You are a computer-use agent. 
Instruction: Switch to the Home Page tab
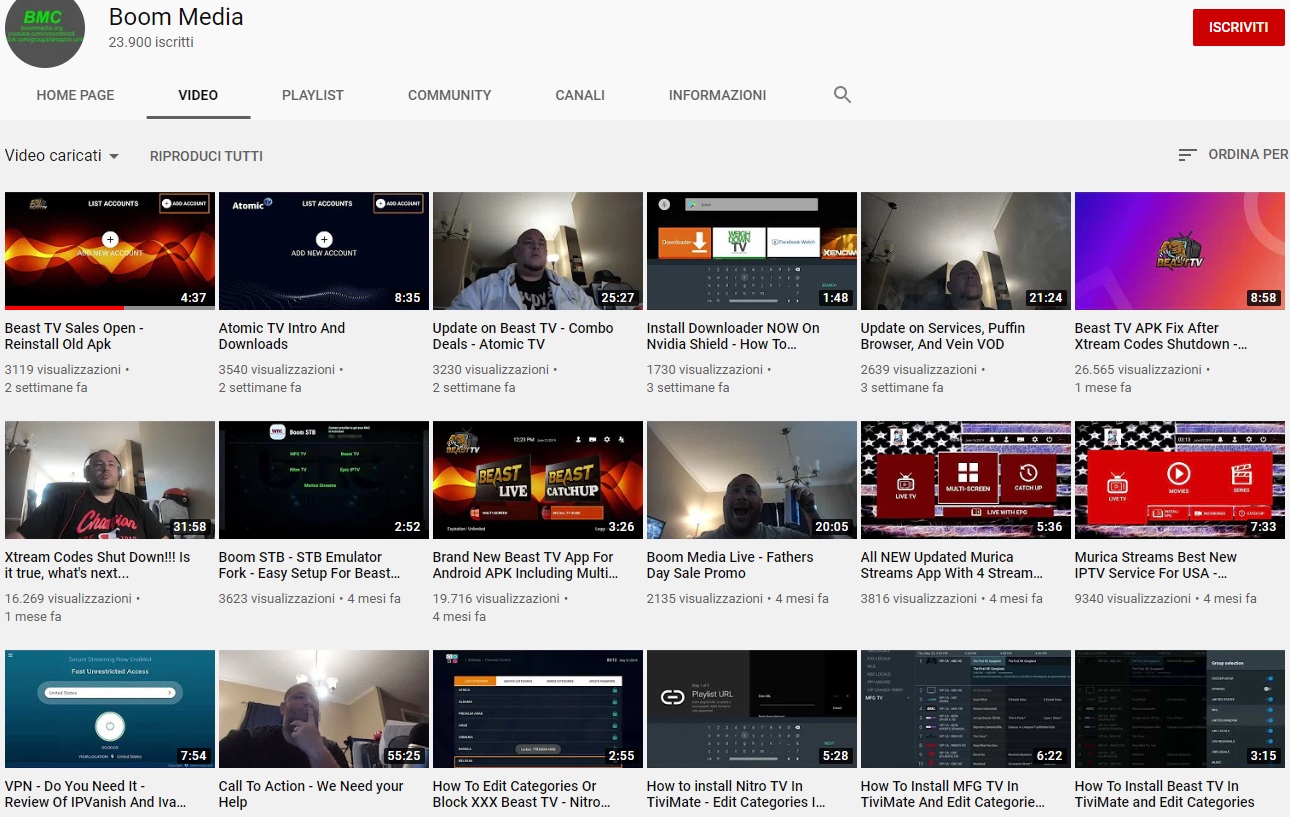[x=75, y=95]
